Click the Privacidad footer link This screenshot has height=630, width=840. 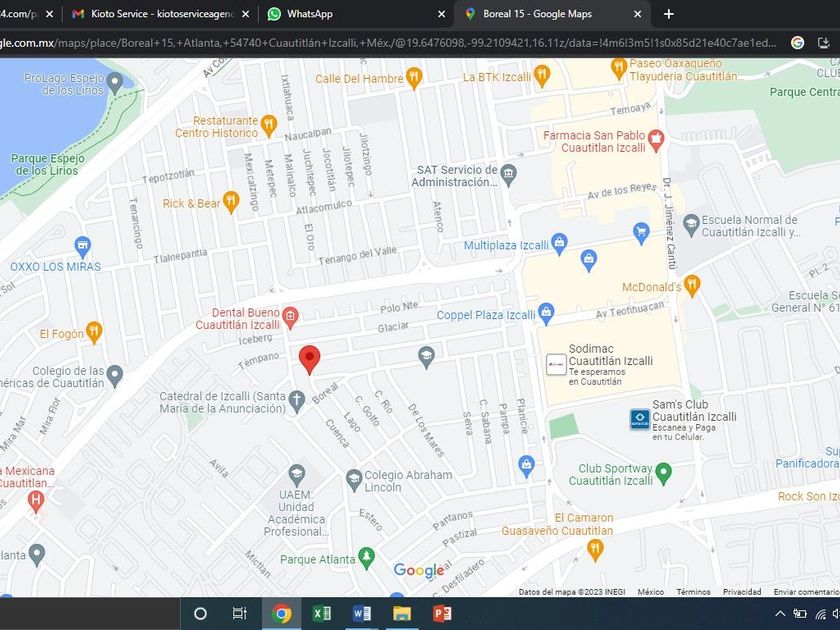pyautogui.click(x=742, y=592)
